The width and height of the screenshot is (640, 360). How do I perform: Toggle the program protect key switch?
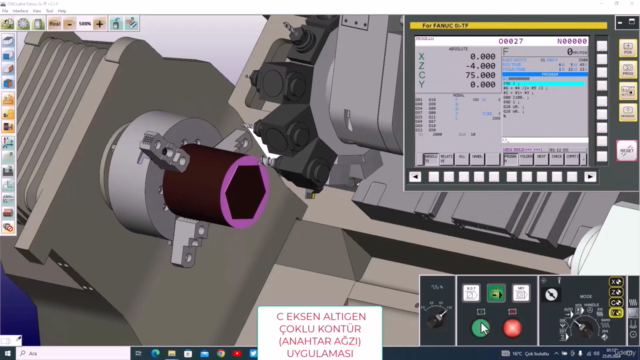[x=551, y=294]
